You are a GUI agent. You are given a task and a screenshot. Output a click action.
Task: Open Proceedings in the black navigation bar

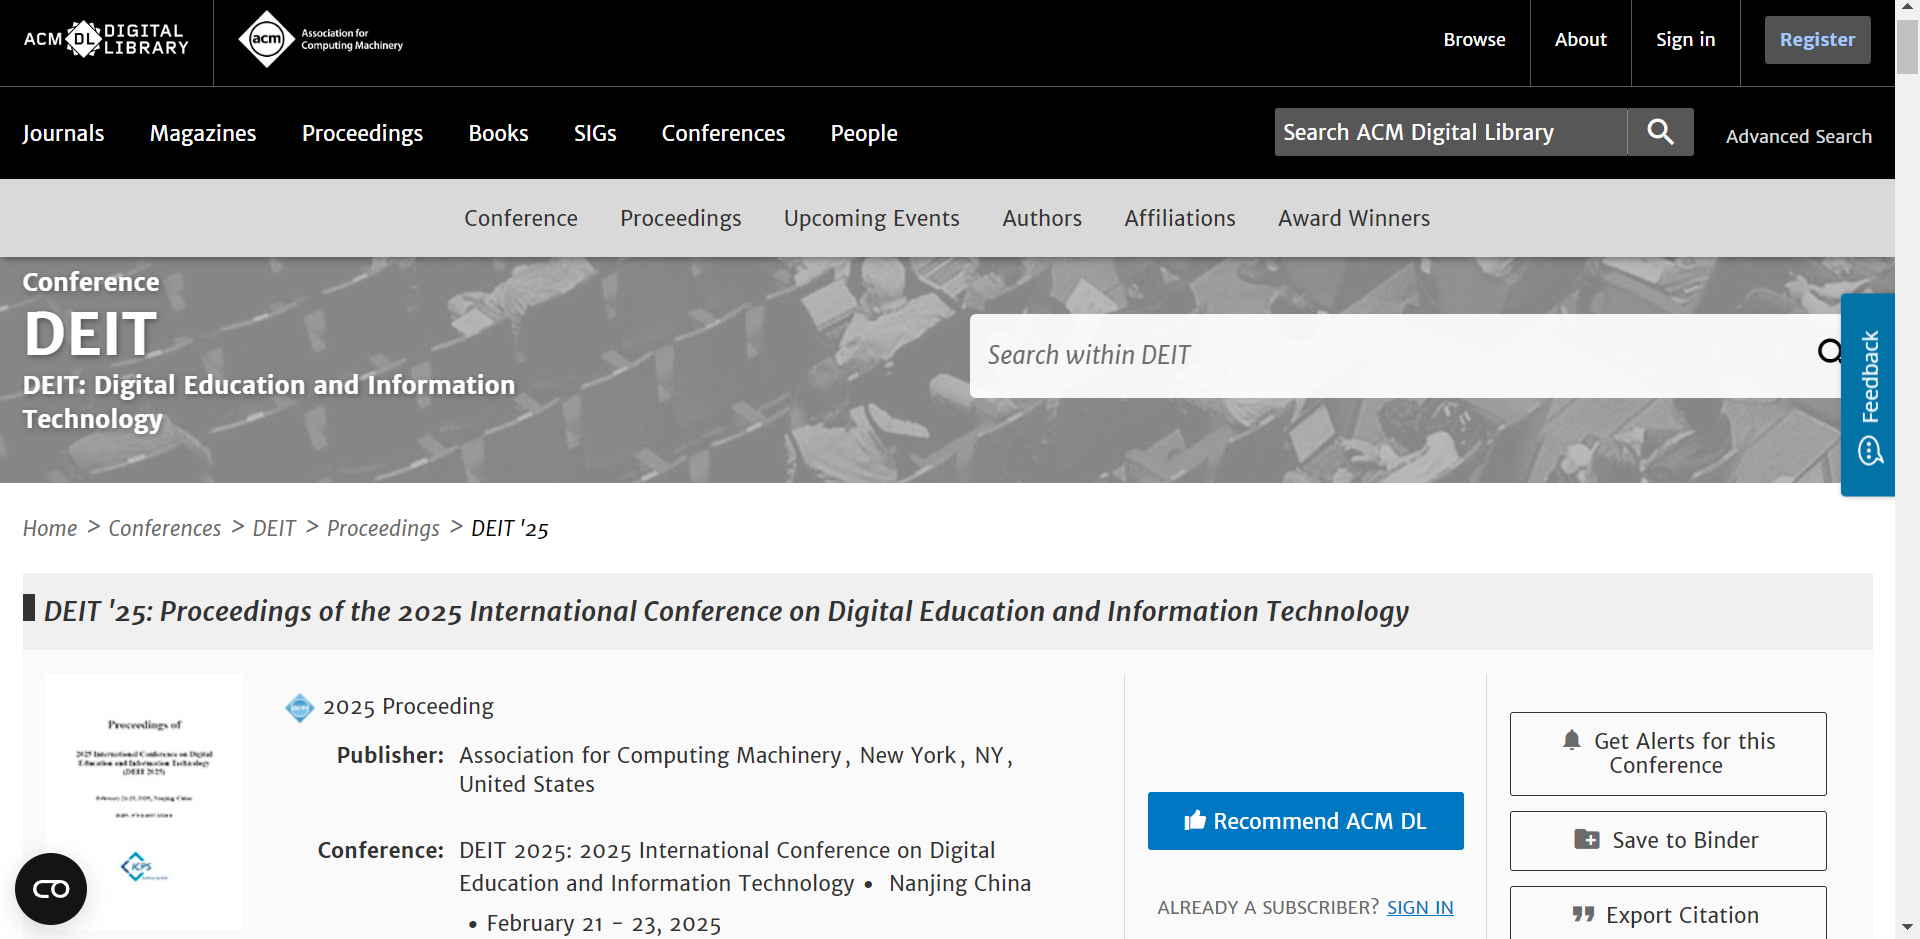pyautogui.click(x=363, y=133)
